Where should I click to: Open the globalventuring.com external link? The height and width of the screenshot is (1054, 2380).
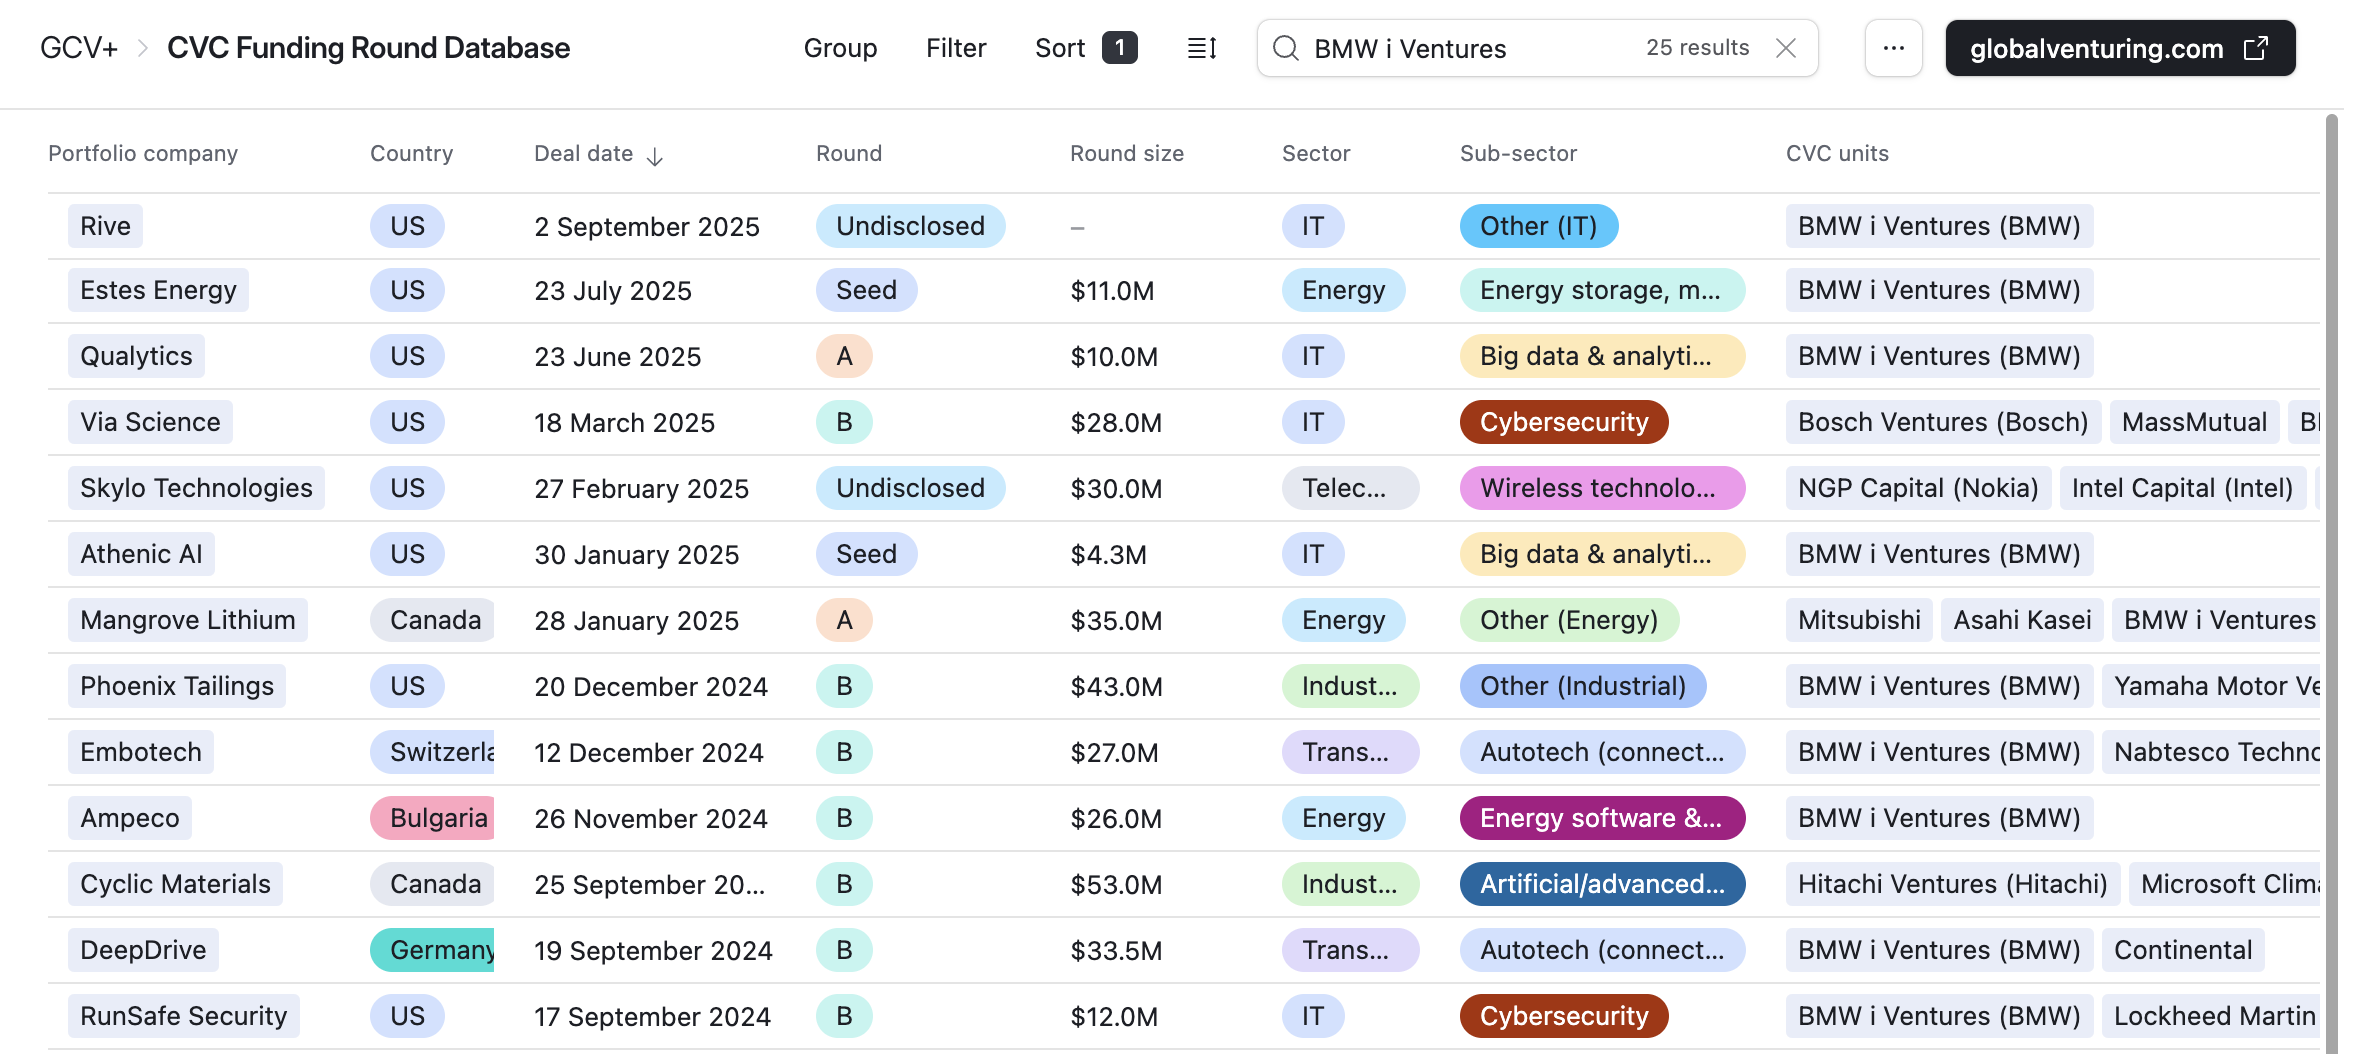(2119, 48)
